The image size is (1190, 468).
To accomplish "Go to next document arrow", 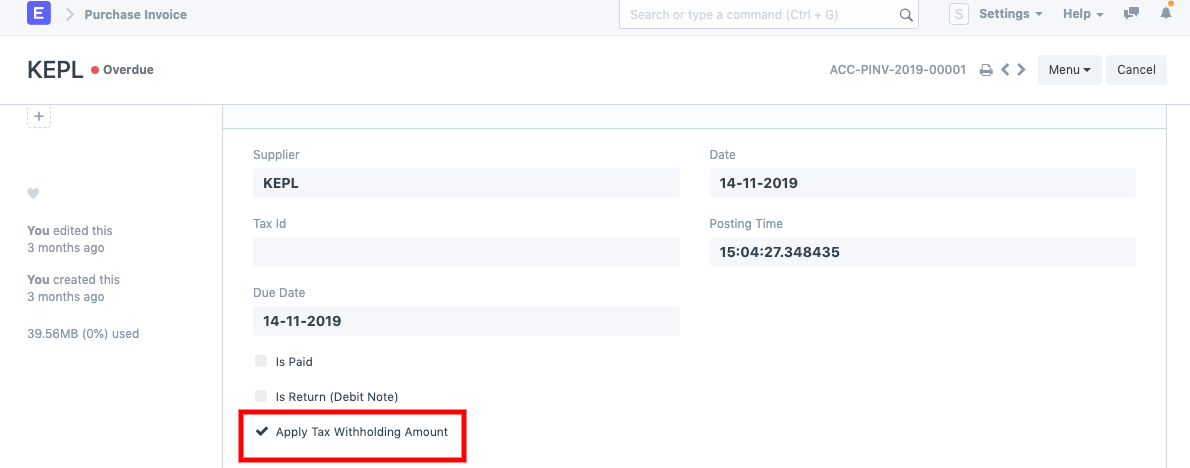I will (x=1020, y=70).
